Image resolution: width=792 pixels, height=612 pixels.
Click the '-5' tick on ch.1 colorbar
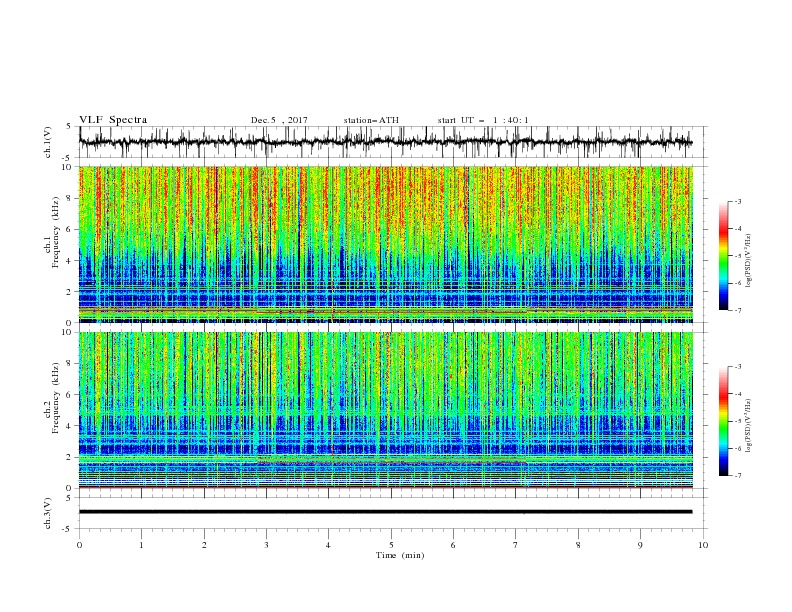pyautogui.click(x=738, y=256)
